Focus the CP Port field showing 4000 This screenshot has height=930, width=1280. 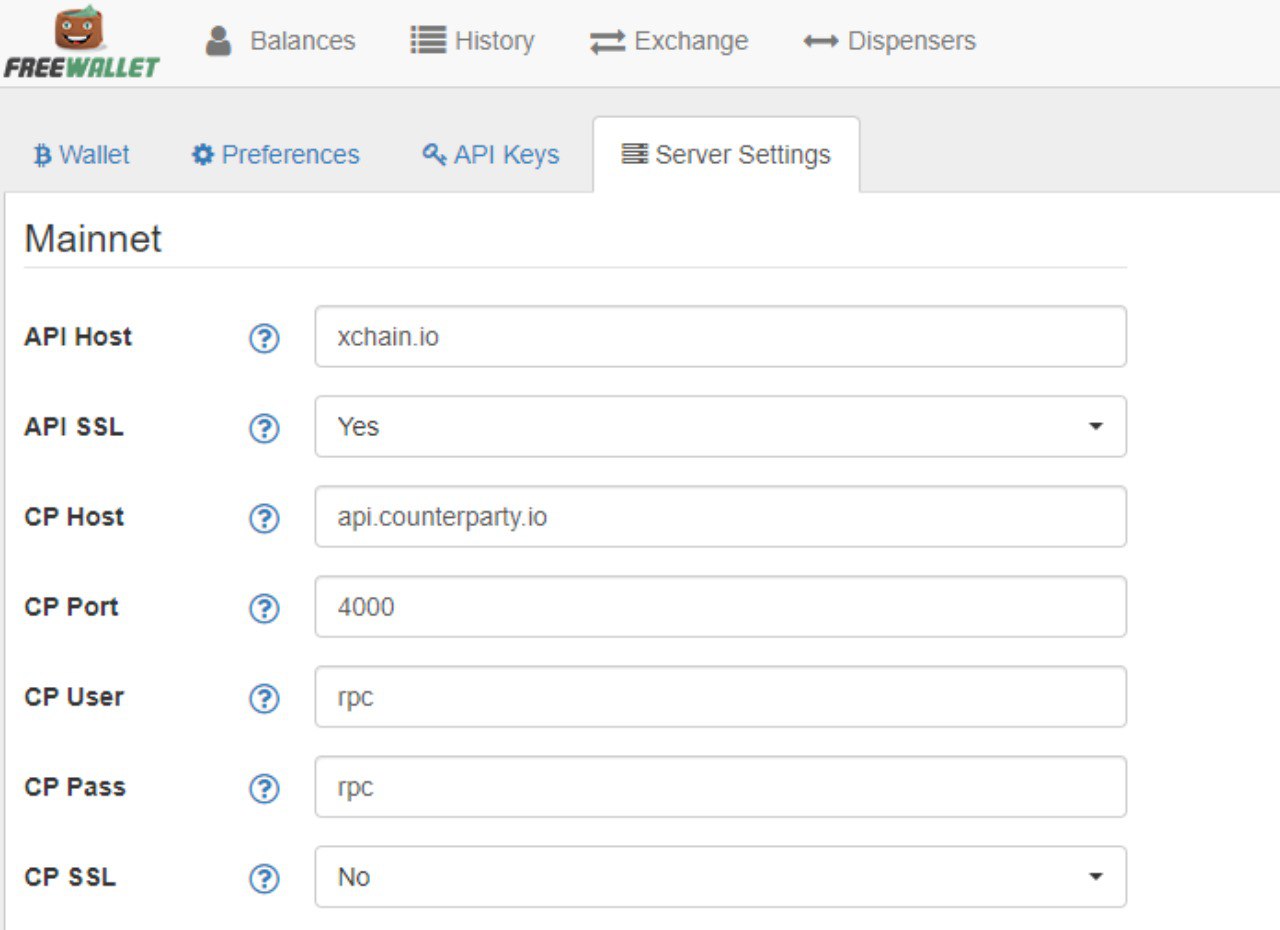[x=721, y=607]
